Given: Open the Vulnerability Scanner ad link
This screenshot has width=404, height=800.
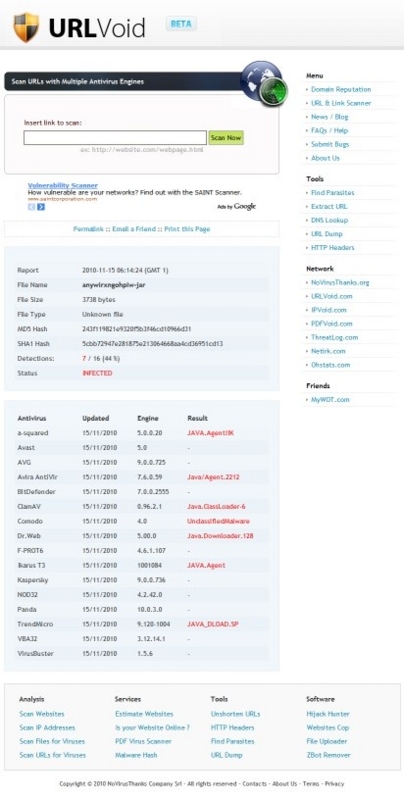Looking at the screenshot, I should pyautogui.click(x=63, y=185).
